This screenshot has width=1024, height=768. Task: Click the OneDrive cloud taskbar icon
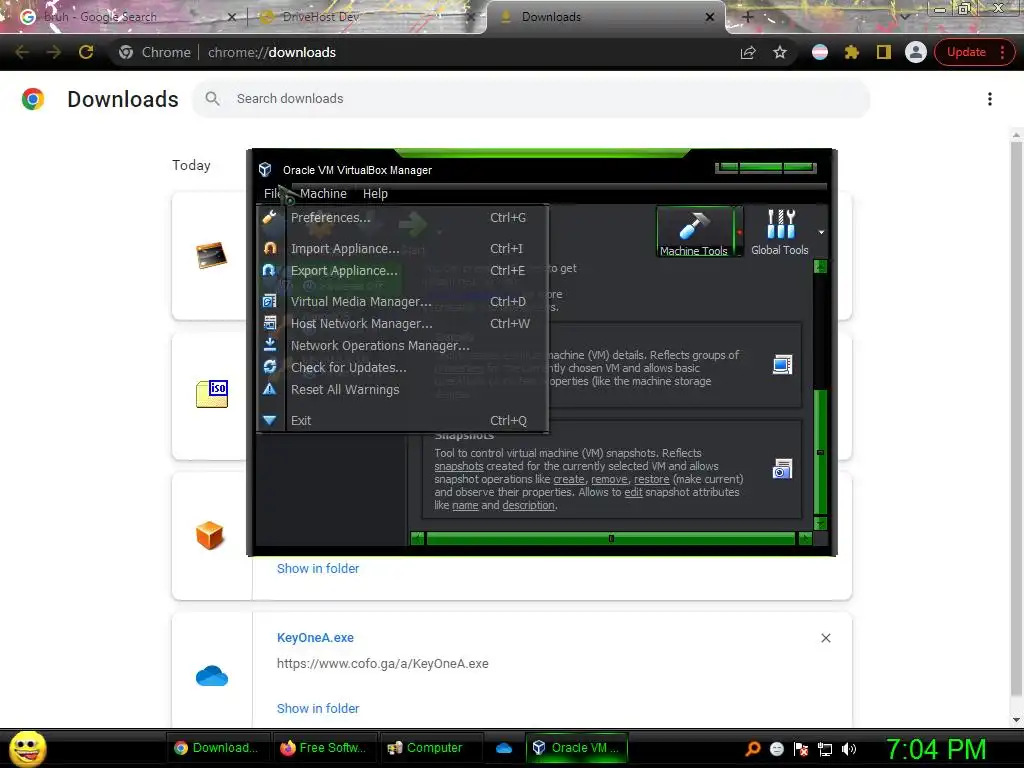[x=504, y=748]
